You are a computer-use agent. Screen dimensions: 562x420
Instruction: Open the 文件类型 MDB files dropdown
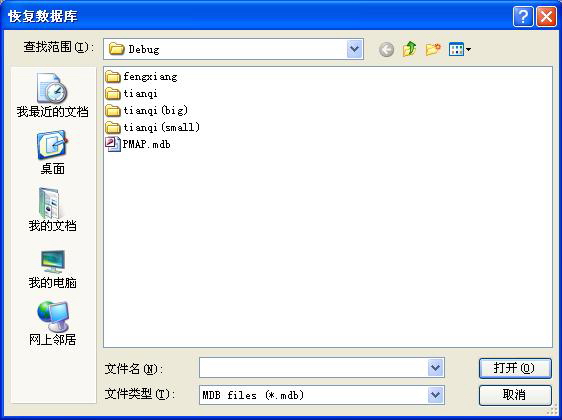click(435, 395)
